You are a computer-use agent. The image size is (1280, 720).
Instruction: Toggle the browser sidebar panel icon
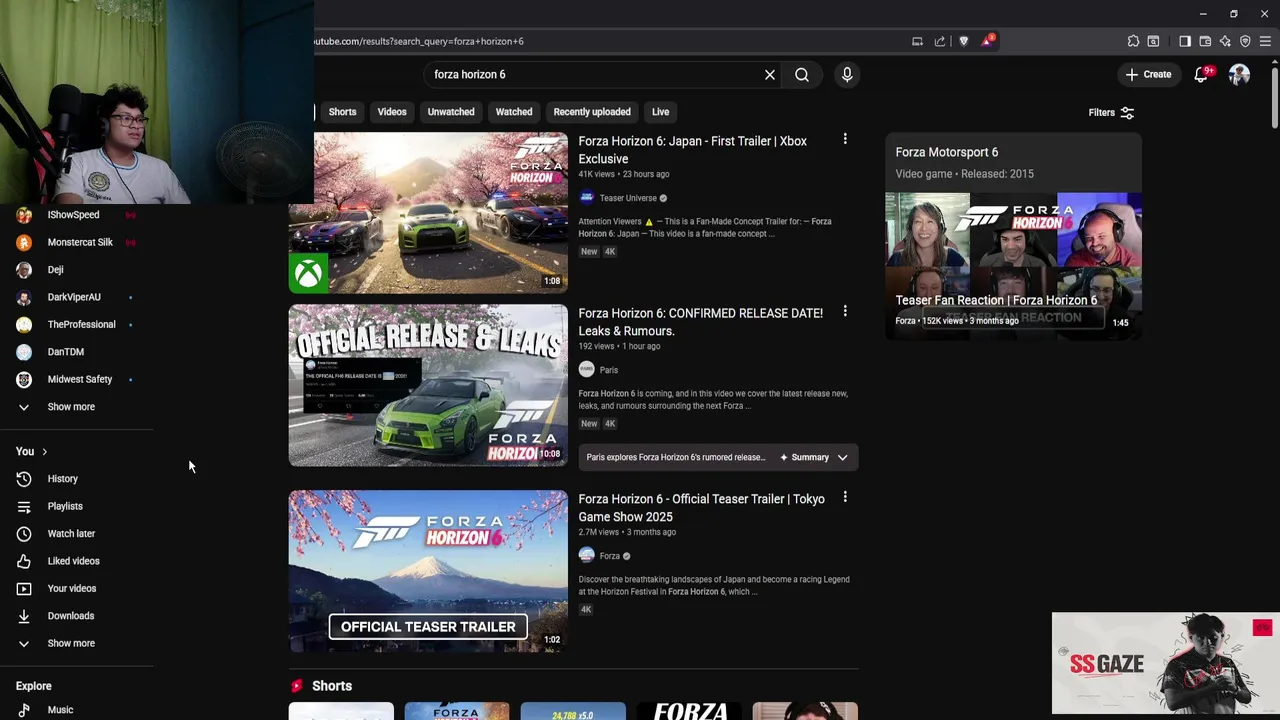coord(1185,41)
